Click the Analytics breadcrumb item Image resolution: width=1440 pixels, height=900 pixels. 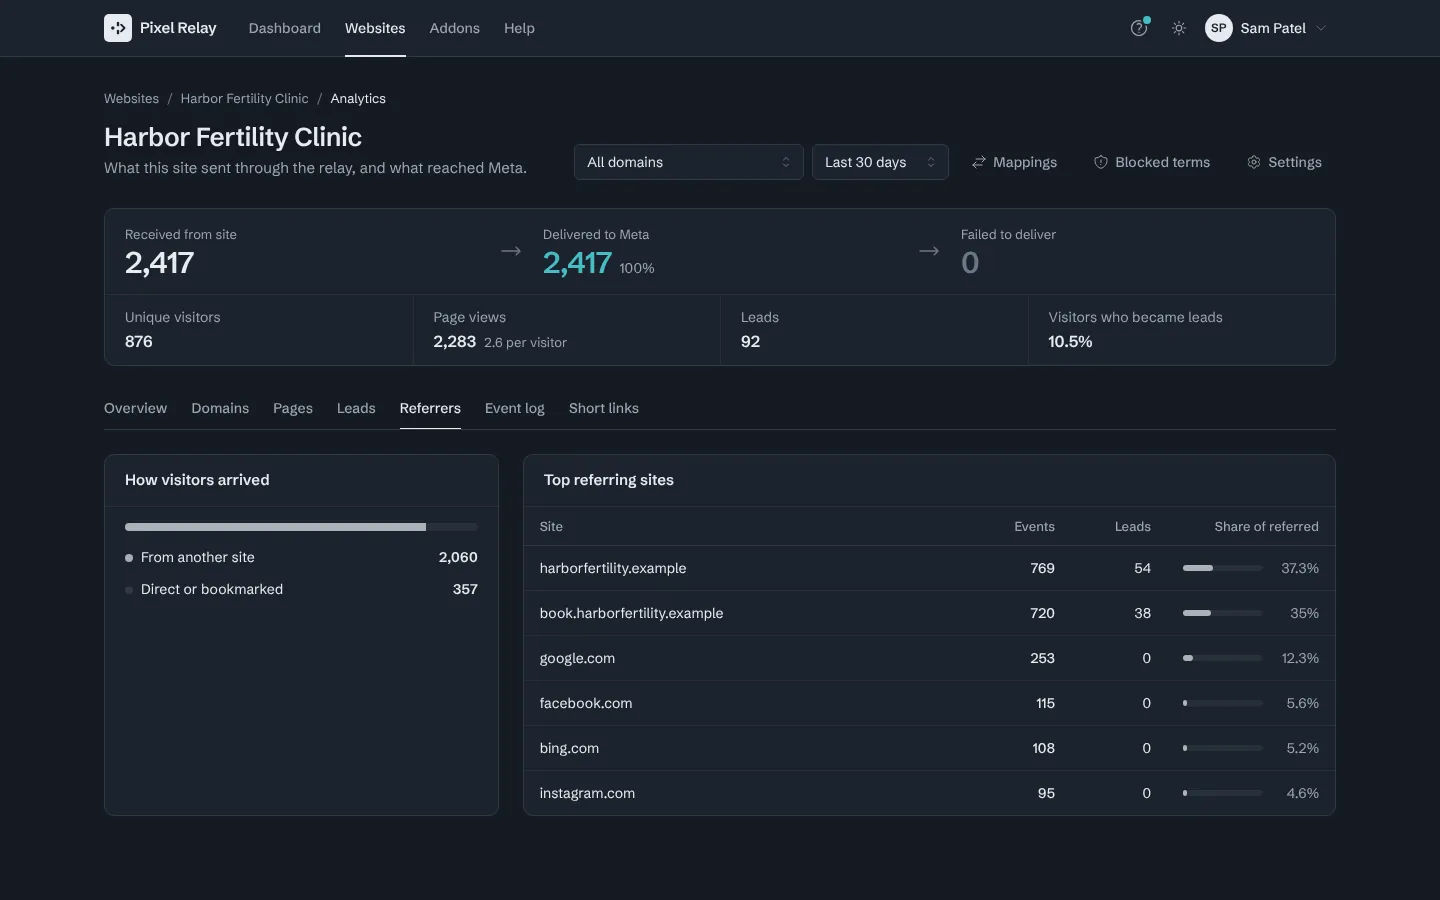click(358, 98)
